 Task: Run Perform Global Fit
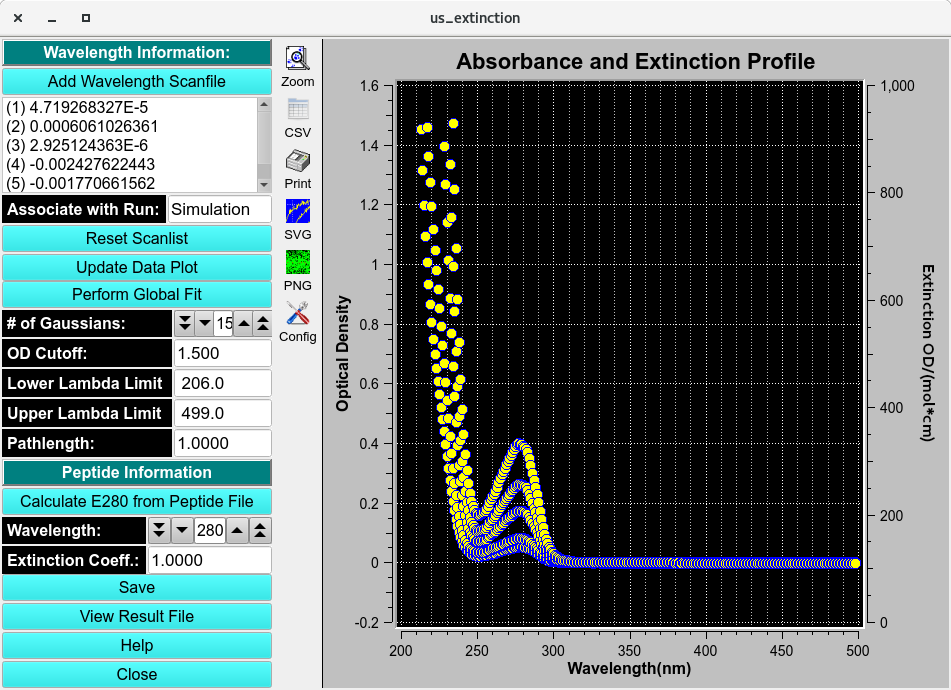137,295
